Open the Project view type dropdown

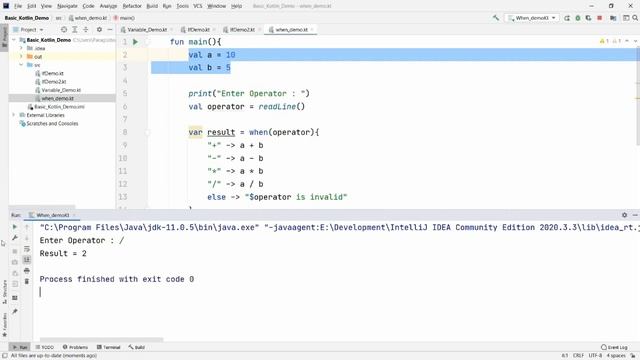click(29, 29)
